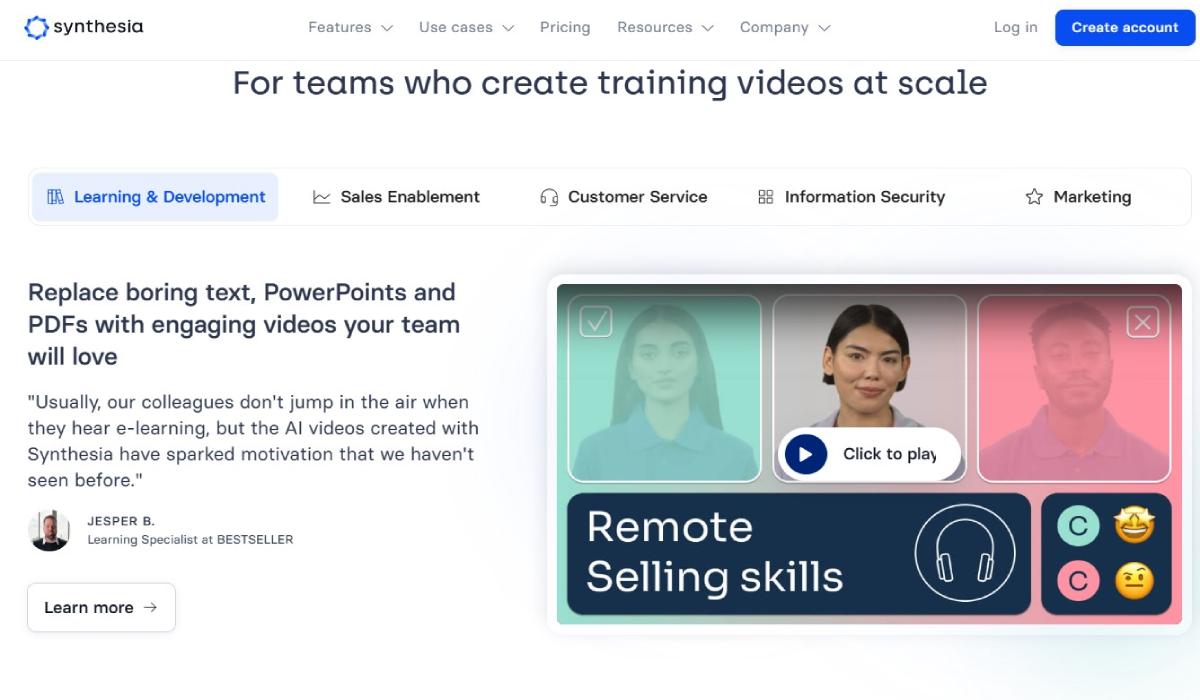Click the headset icon beside Customer Service
Screen dimensions: 1200x700
(549, 197)
